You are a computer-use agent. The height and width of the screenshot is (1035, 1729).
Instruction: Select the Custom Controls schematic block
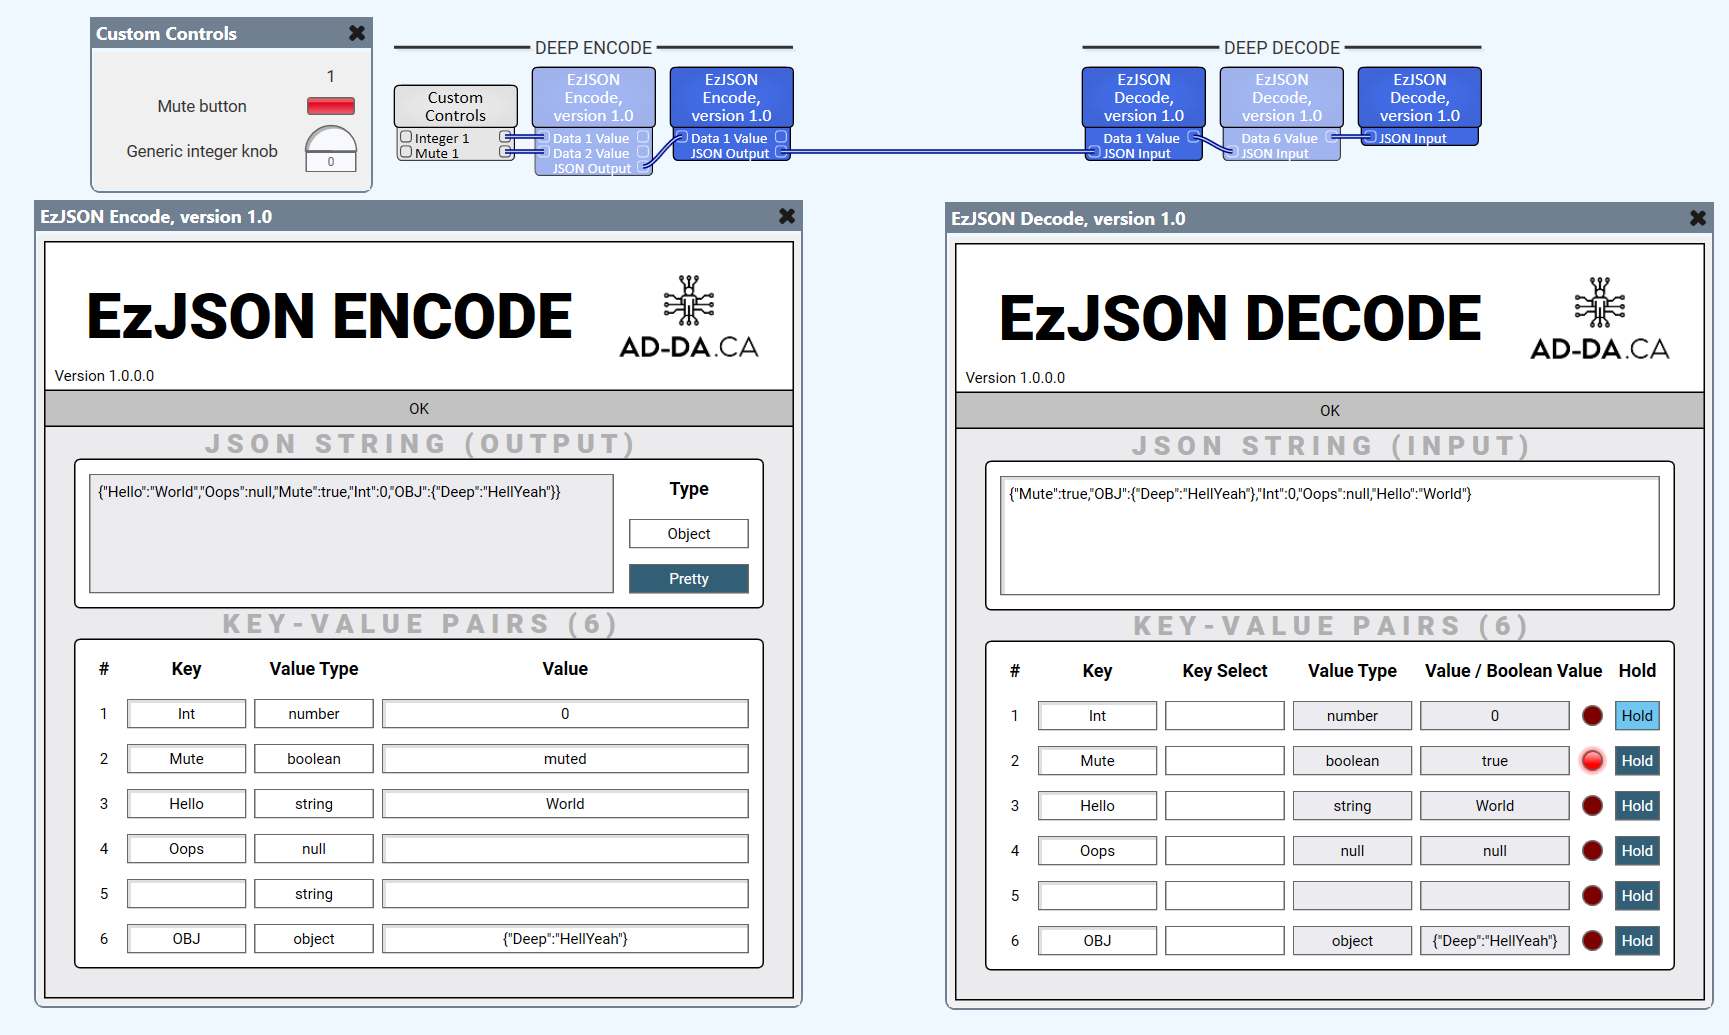tap(455, 106)
